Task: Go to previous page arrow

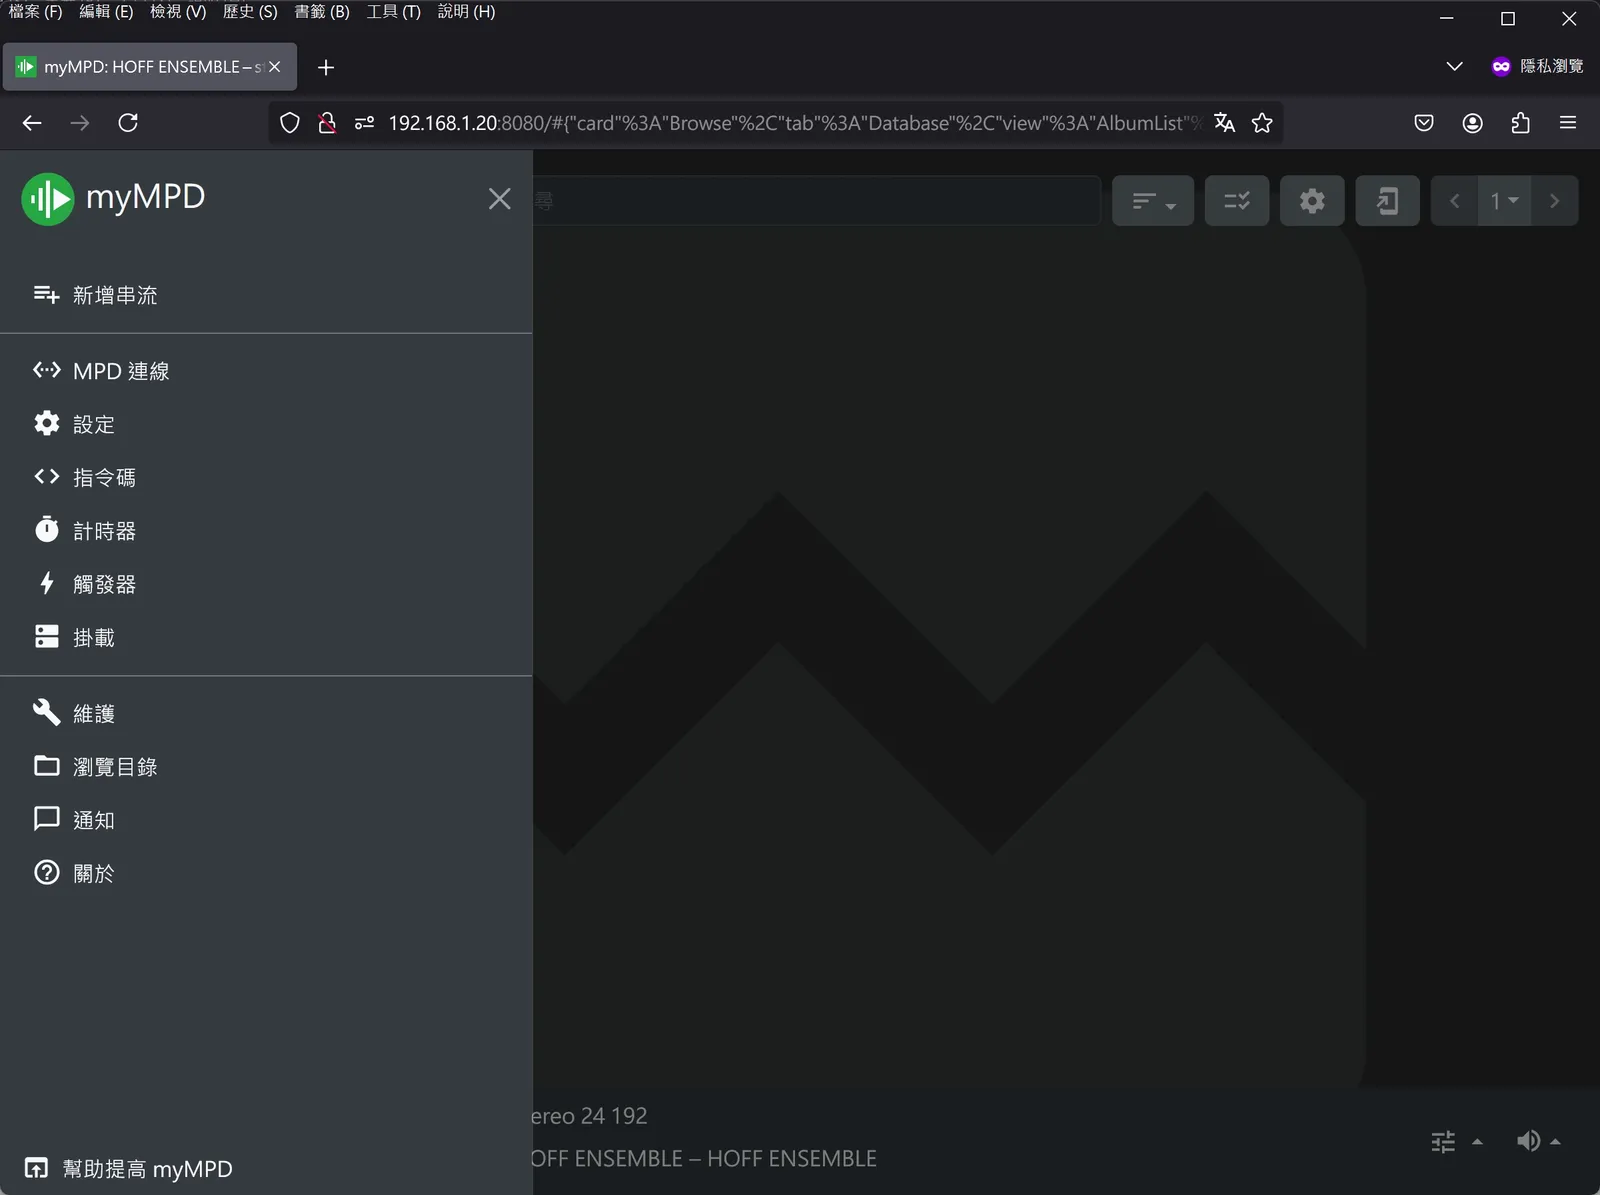Action: tap(1455, 201)
